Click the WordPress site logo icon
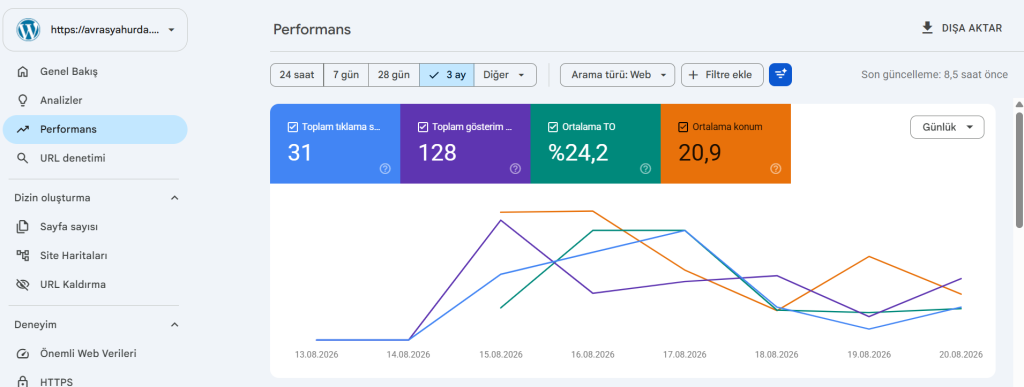The height and width of the screenshot is (387, 1024). pyautogui.click(x=28, y=29)
